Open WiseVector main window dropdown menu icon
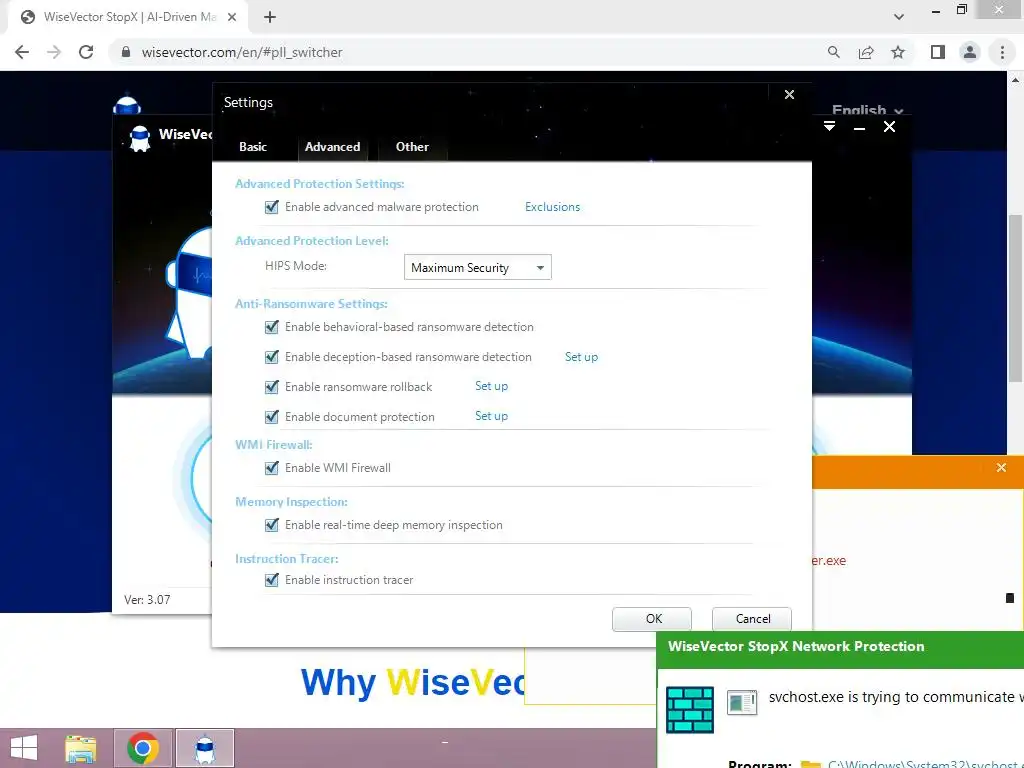Screen dimensions: 1024x768 pyautogui.click(x=829, y=126)
